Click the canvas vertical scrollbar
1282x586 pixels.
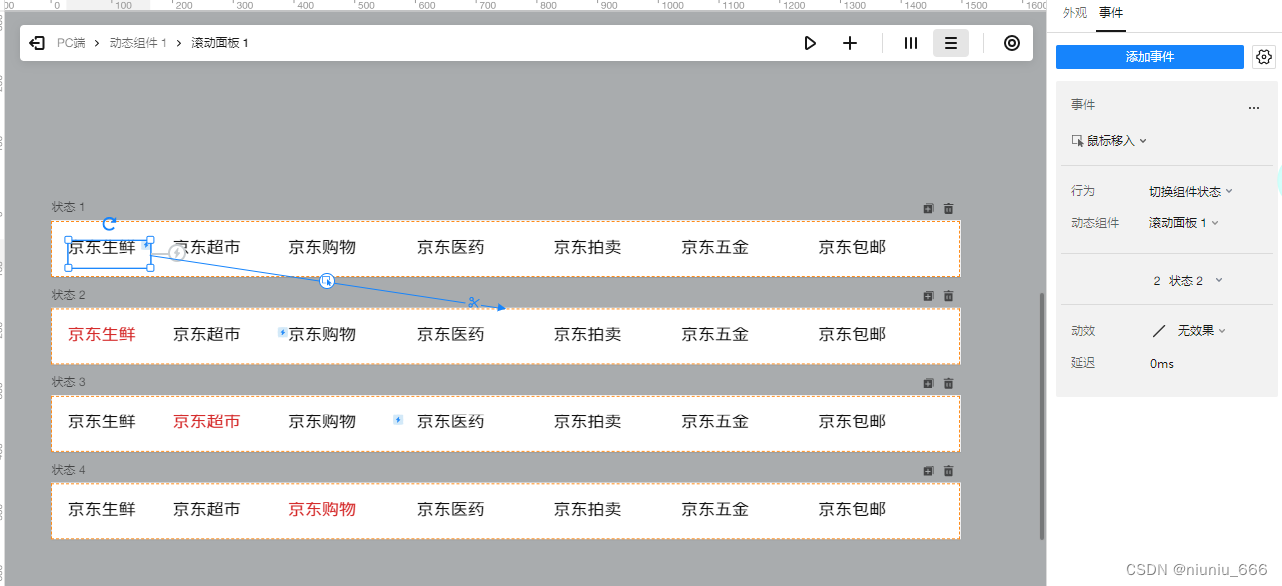pos(1042,415)
